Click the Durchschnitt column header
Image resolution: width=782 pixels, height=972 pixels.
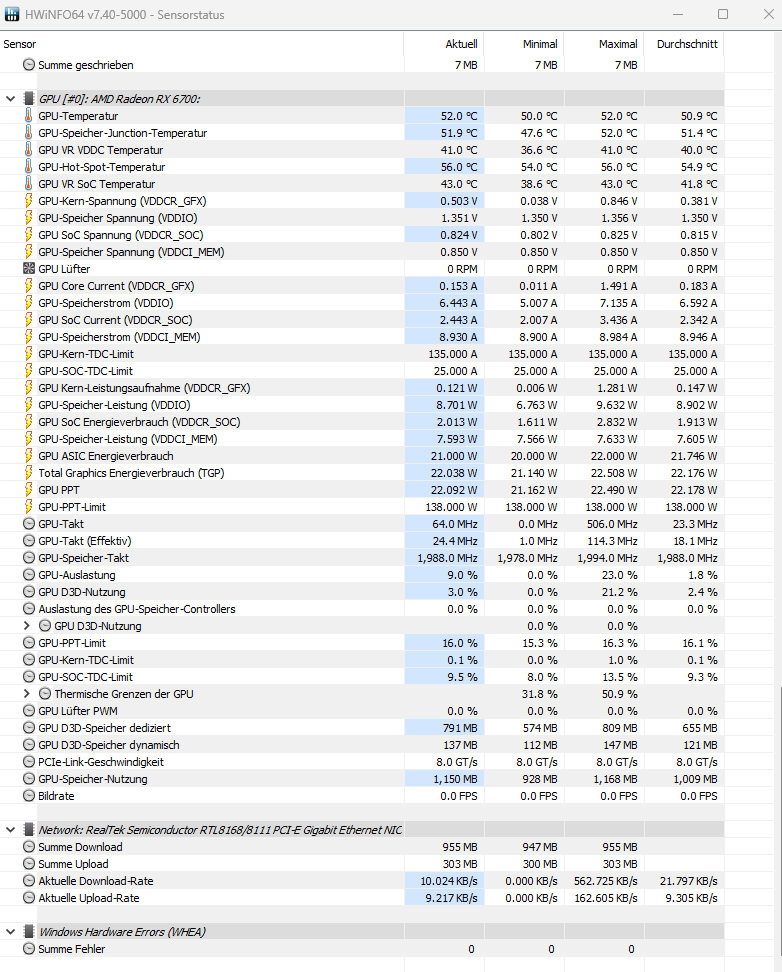(684, 44)
